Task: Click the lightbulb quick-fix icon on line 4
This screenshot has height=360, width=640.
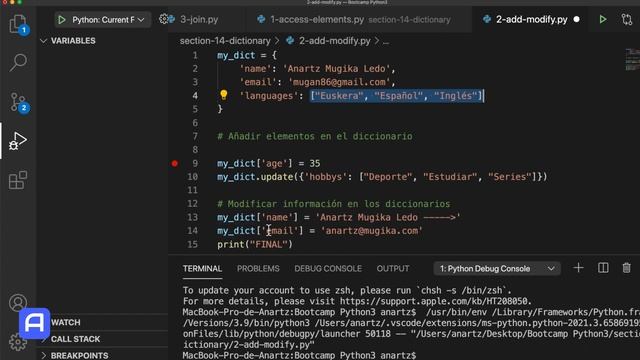Action: [x=223, y=95]
